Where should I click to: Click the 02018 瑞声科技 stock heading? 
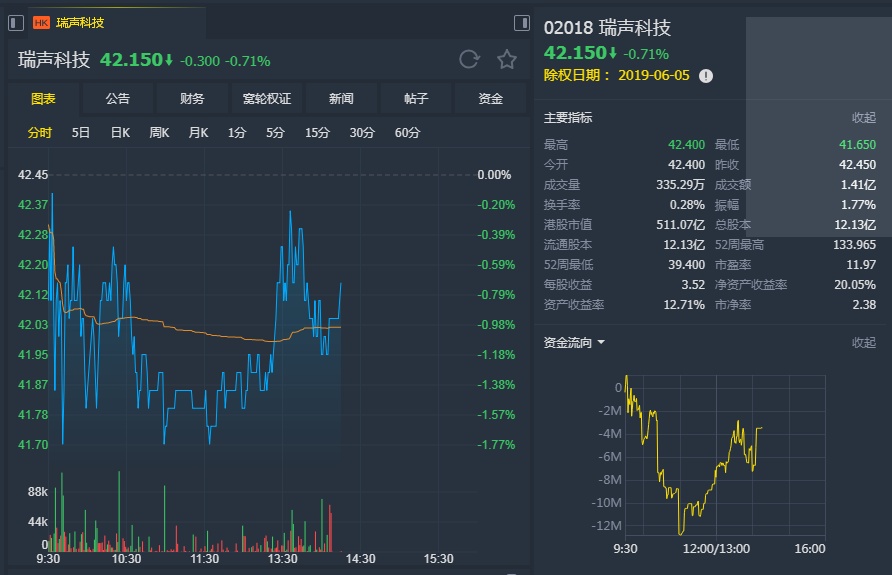coord(607,28)
